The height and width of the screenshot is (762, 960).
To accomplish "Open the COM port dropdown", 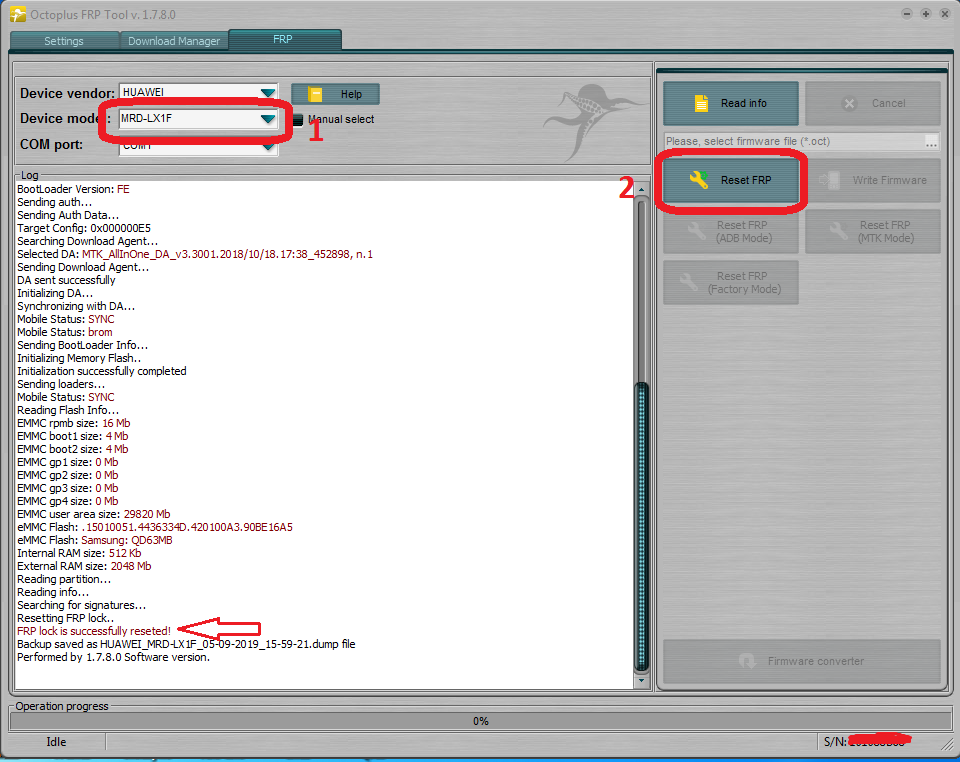I will (268, 147).
